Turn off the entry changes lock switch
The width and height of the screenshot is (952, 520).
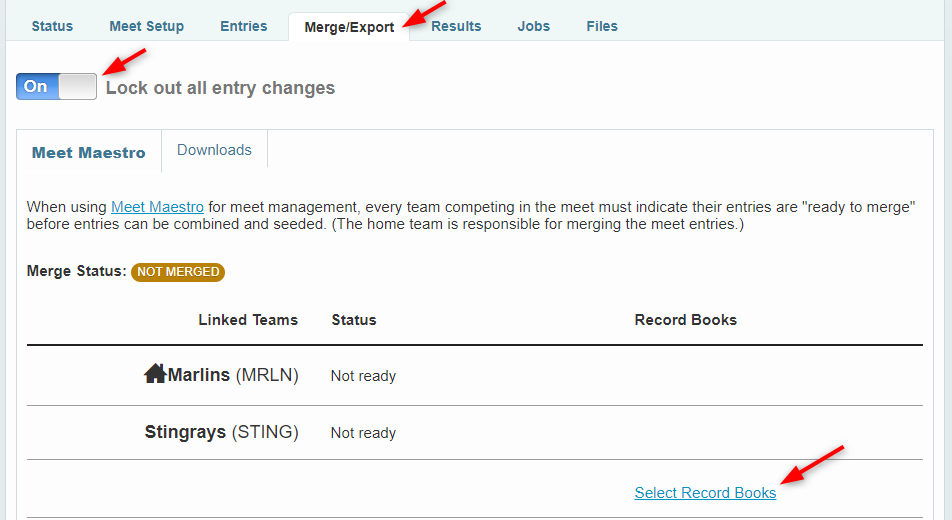tap(56, 87)
